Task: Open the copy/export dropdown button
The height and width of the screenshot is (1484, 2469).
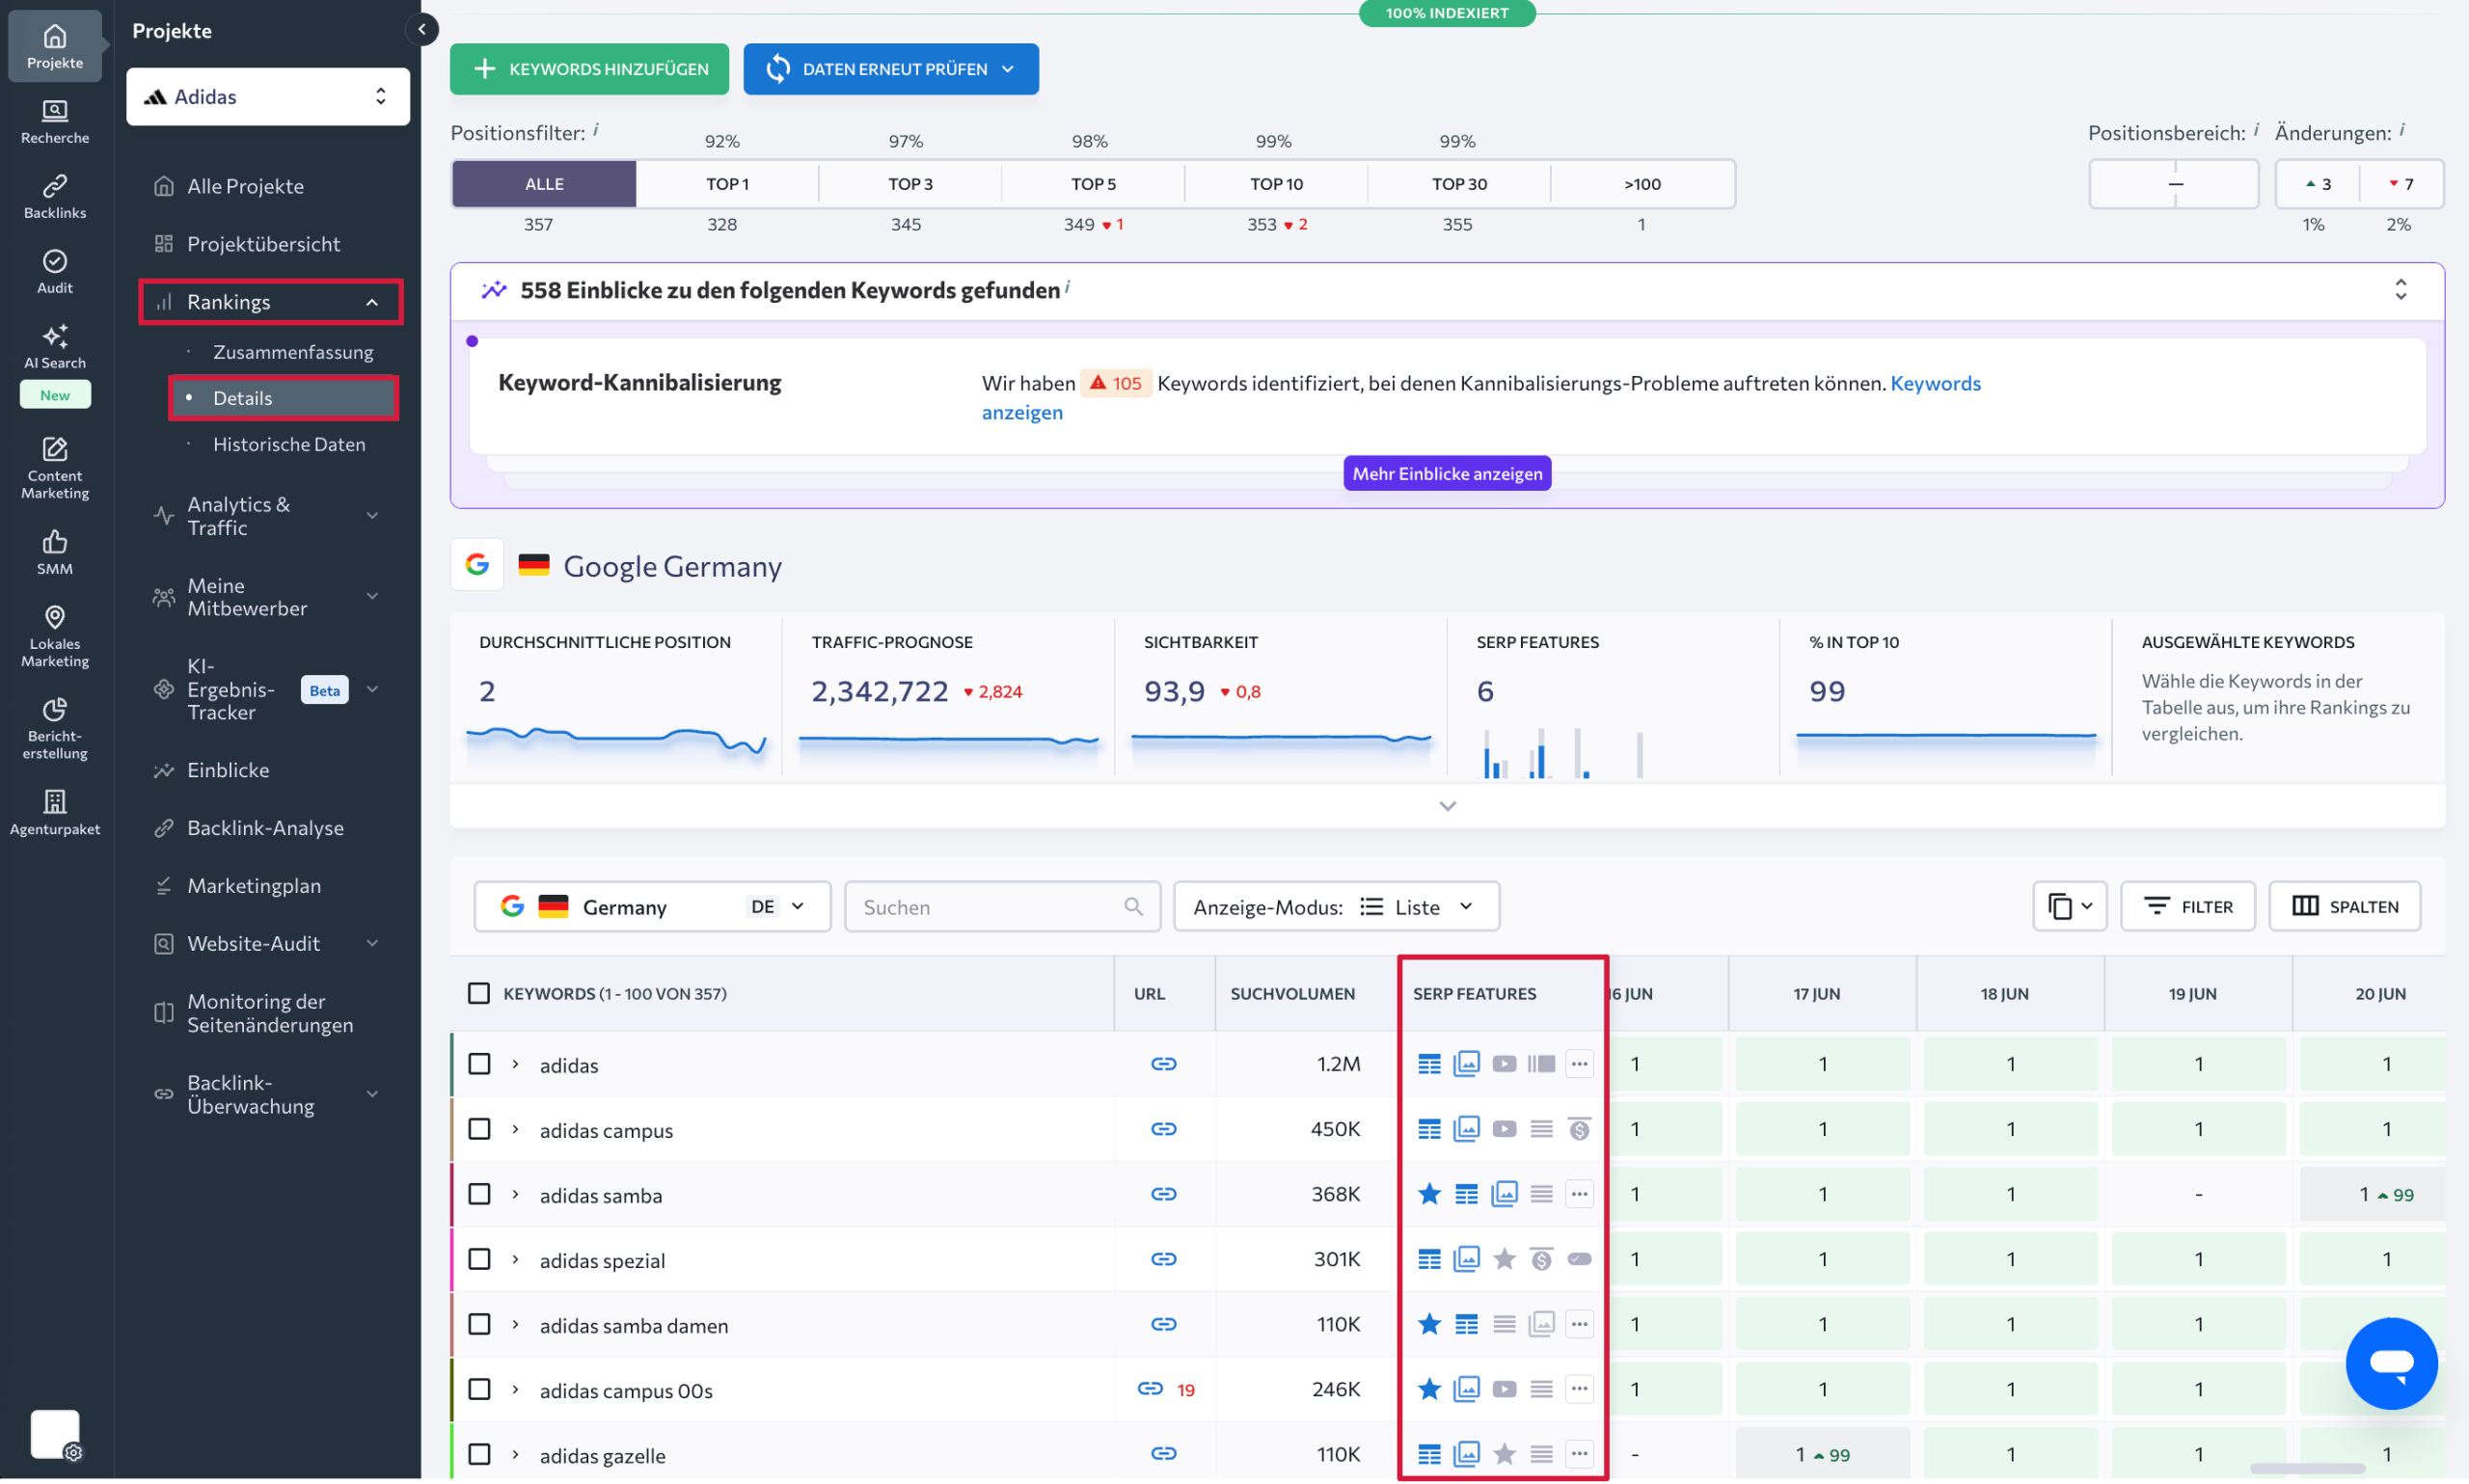Action: 2069,906
